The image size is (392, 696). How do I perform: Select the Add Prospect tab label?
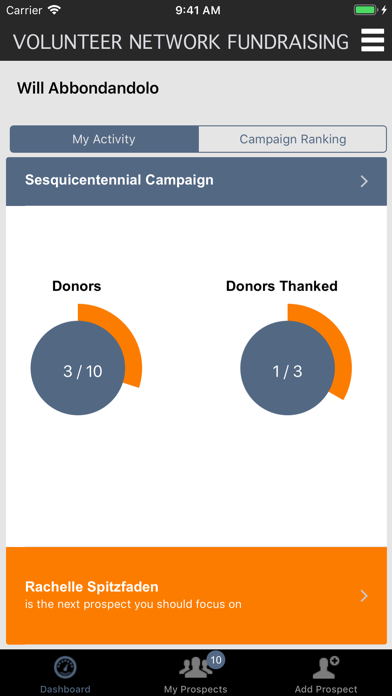click(x=326, y=689)
